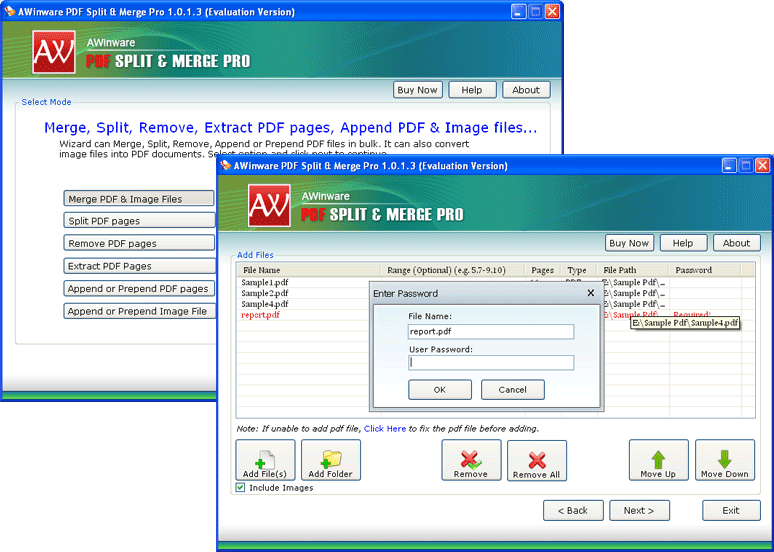This screenshot has height=552, width=774.
Task: Select Merge PDF & Image Files mode
Action: [x=139, y=199]
